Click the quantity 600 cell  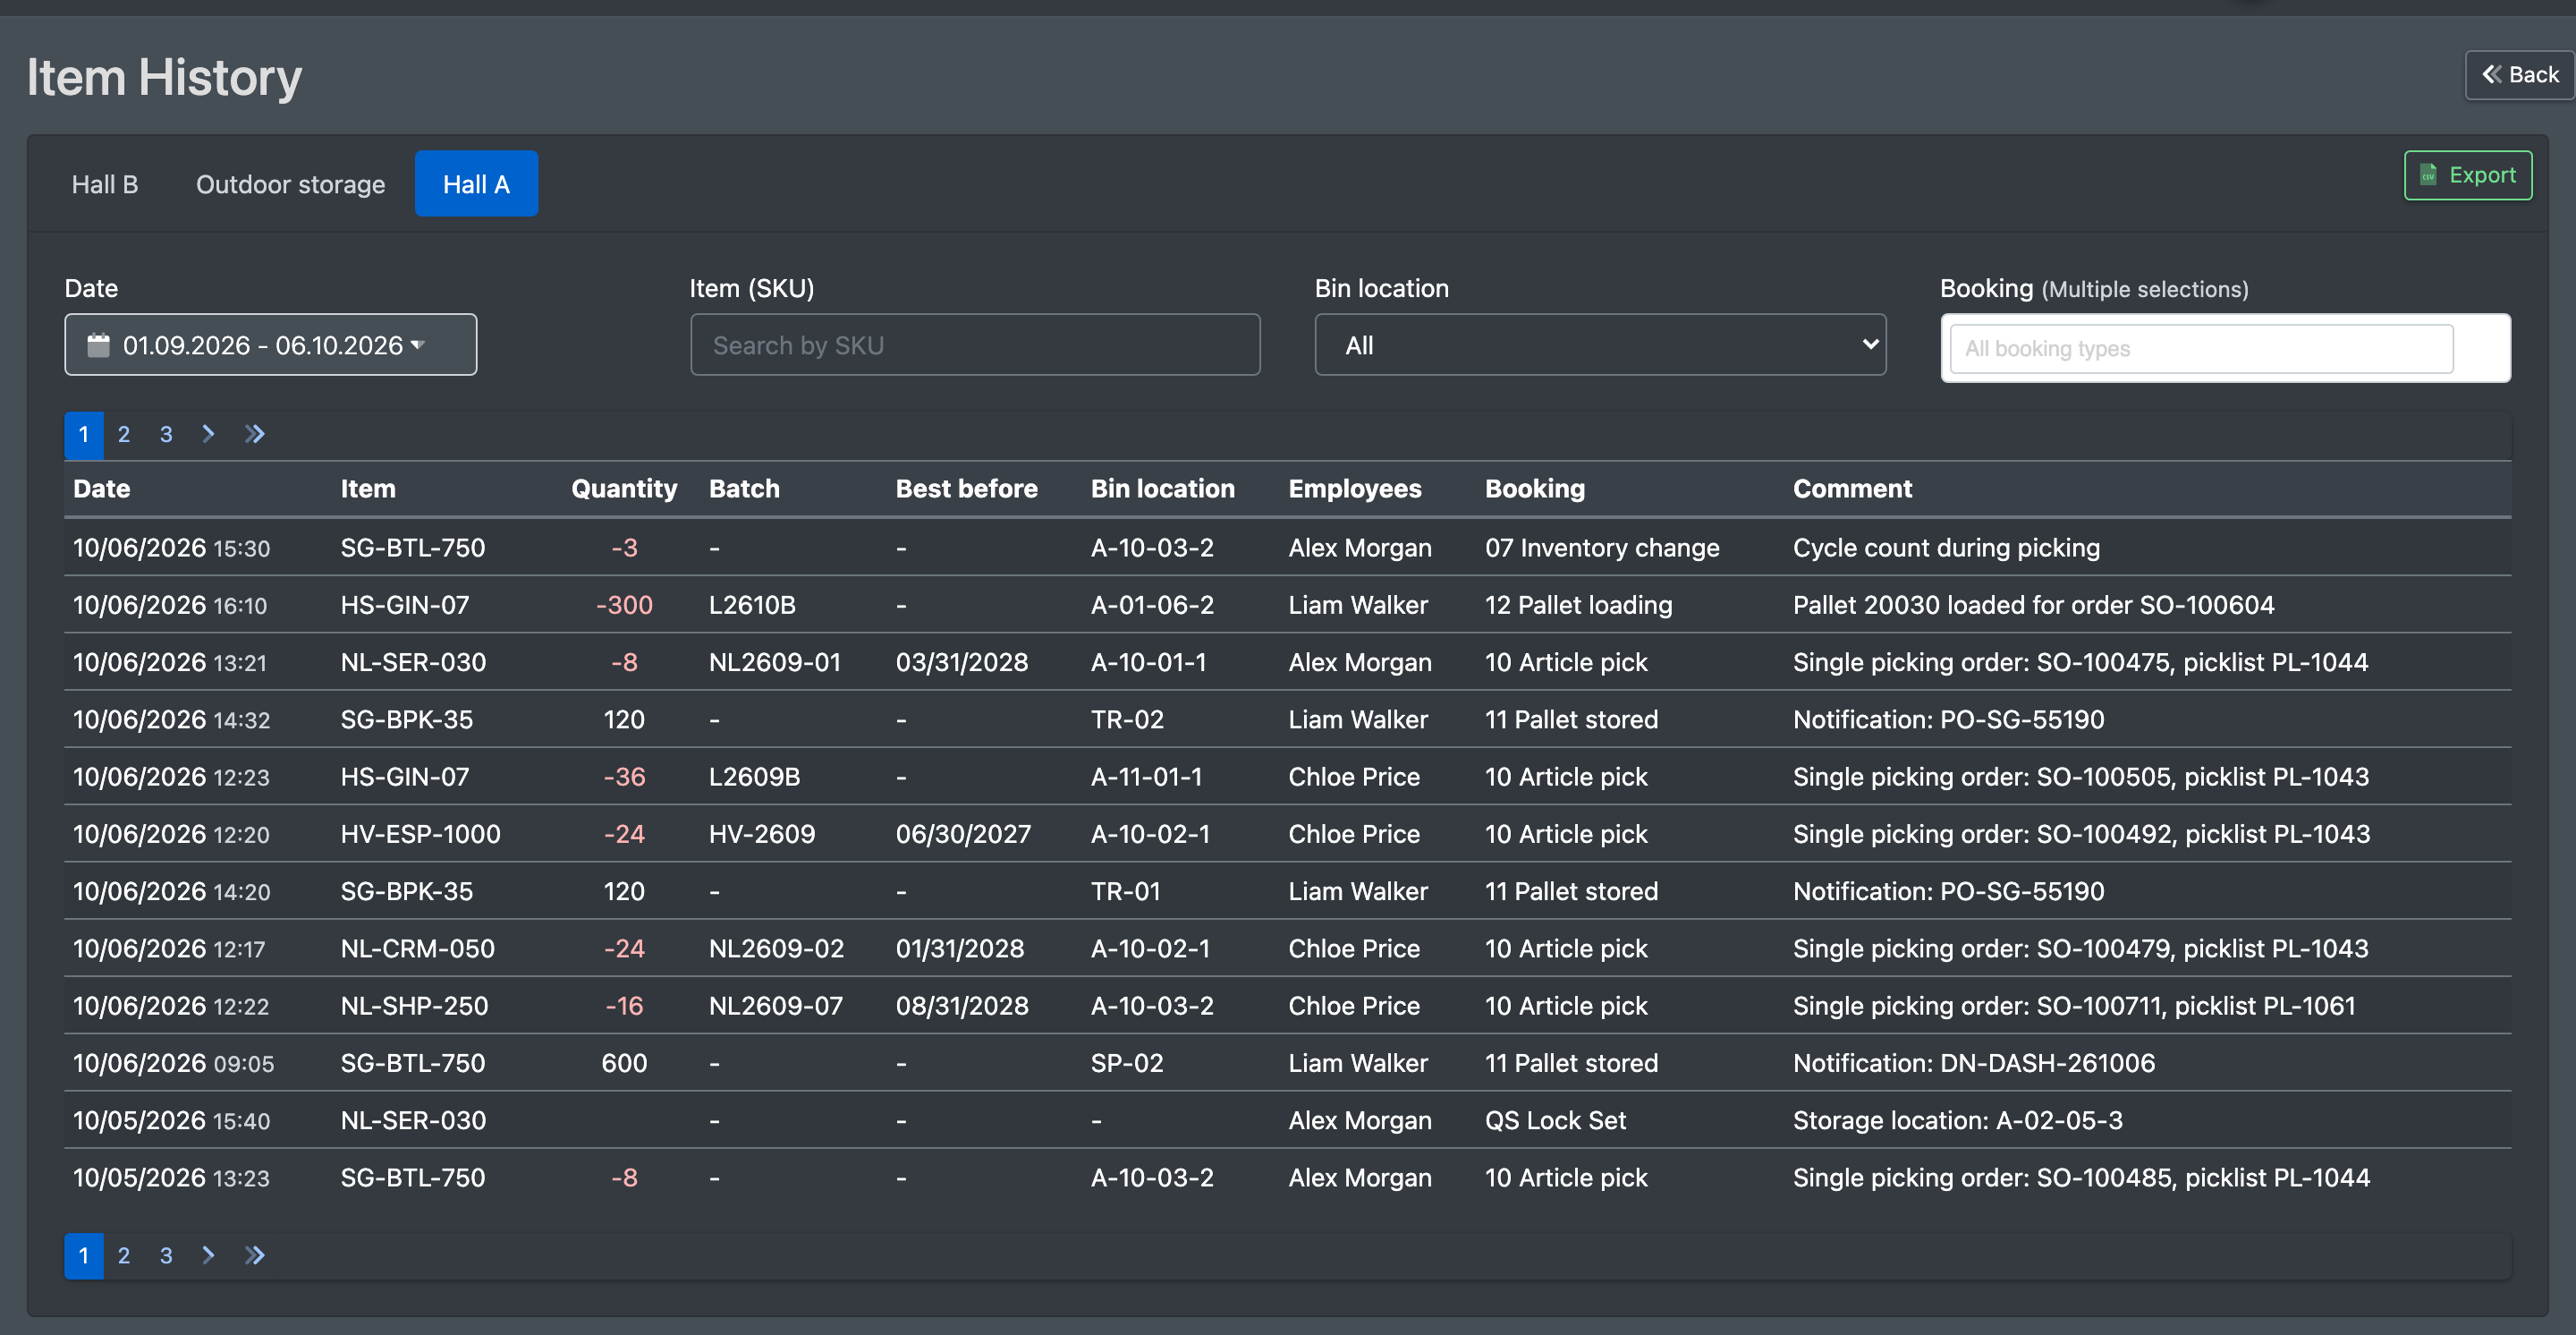point(624,1063)
